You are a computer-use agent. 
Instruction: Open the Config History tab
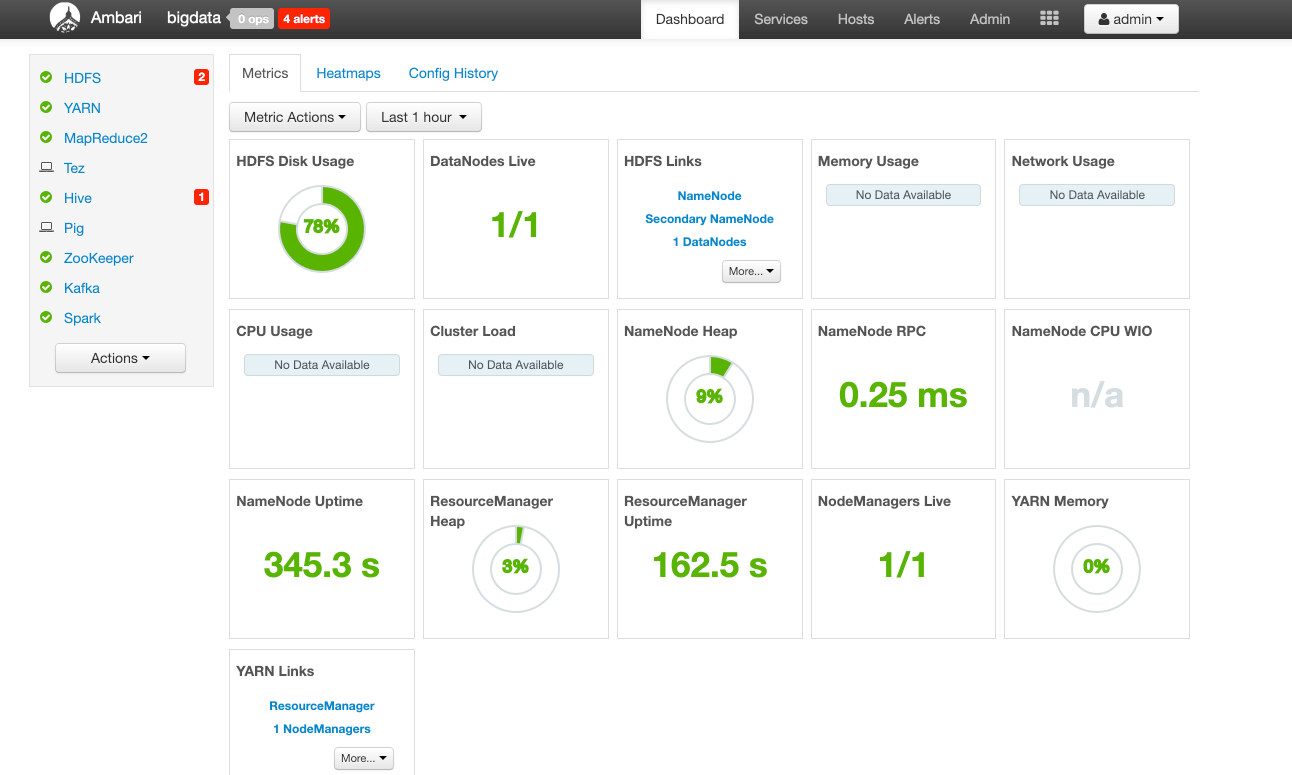coord(453,73)
